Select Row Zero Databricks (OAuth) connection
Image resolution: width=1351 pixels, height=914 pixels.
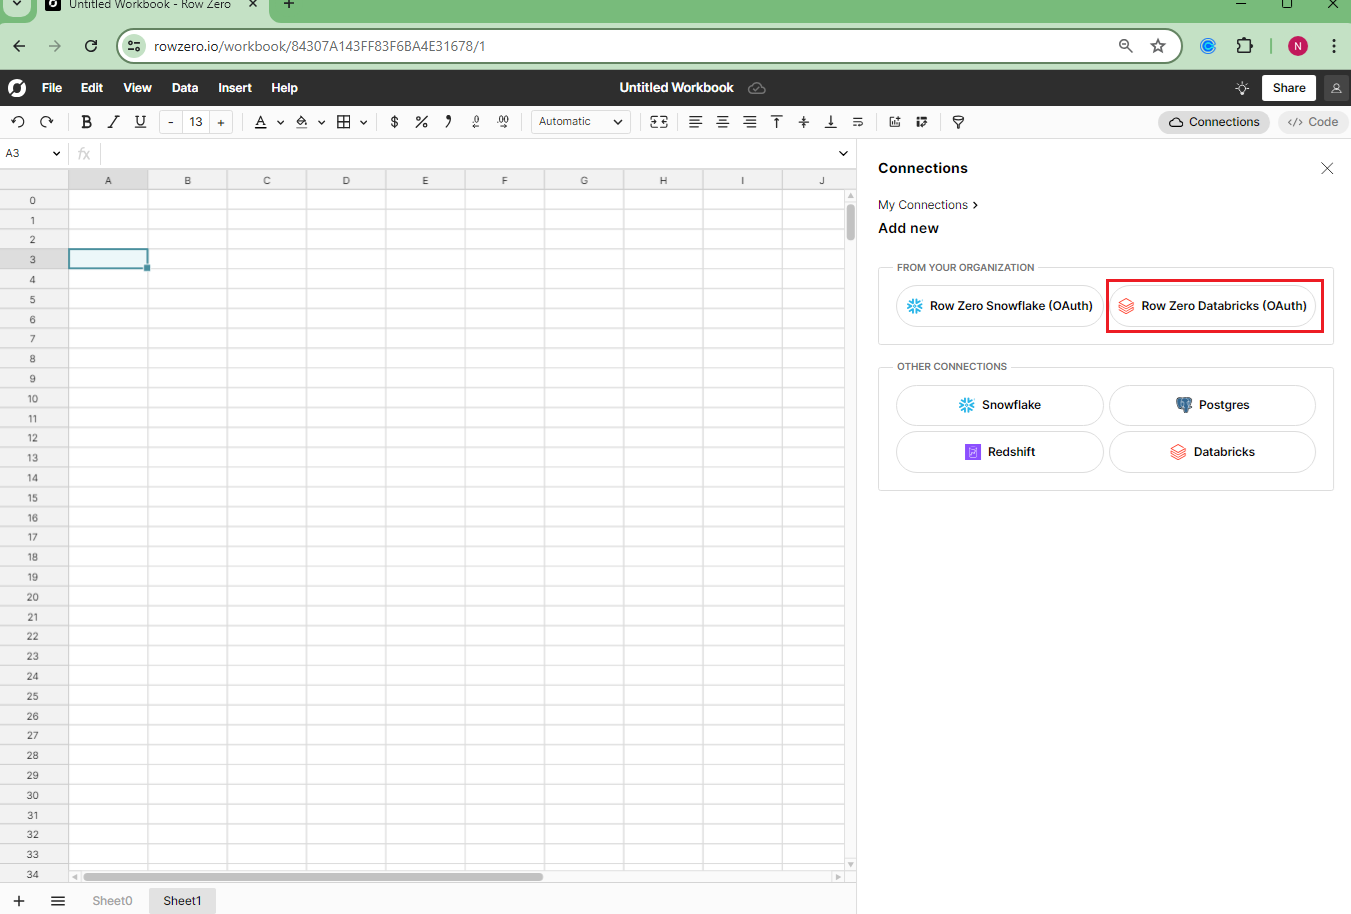(1213, 306)
